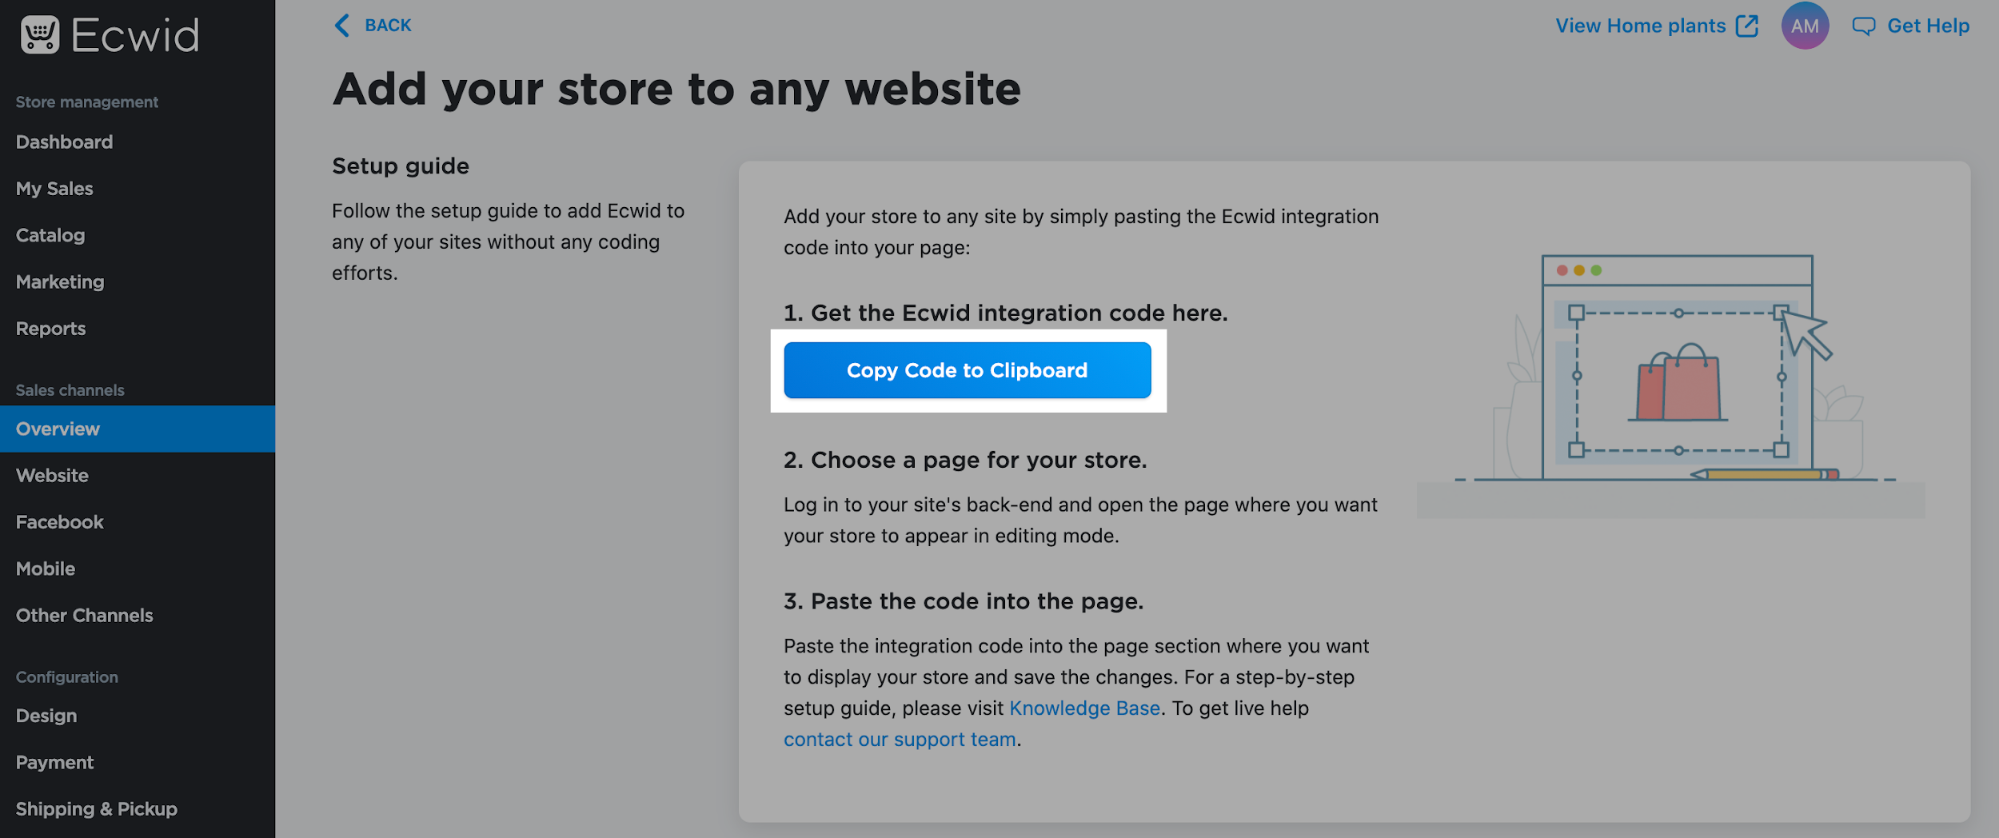Click the chat bubble icon next to Get Help
The width and height of the screenshot is (1999, 838).
(x=1863, y=27)
